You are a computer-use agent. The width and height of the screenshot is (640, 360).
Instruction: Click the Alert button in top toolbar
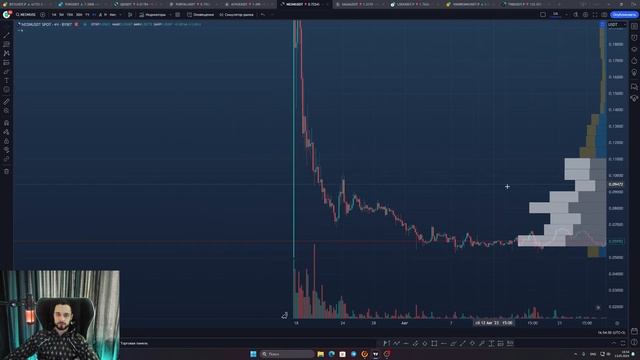click(200, 15)
